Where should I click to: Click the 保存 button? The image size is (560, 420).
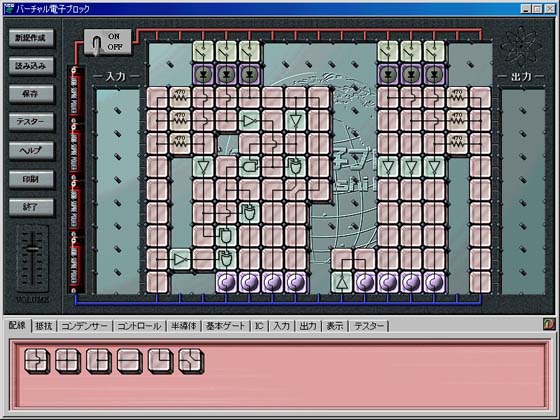pyautogui.click(x=31, y=94)
